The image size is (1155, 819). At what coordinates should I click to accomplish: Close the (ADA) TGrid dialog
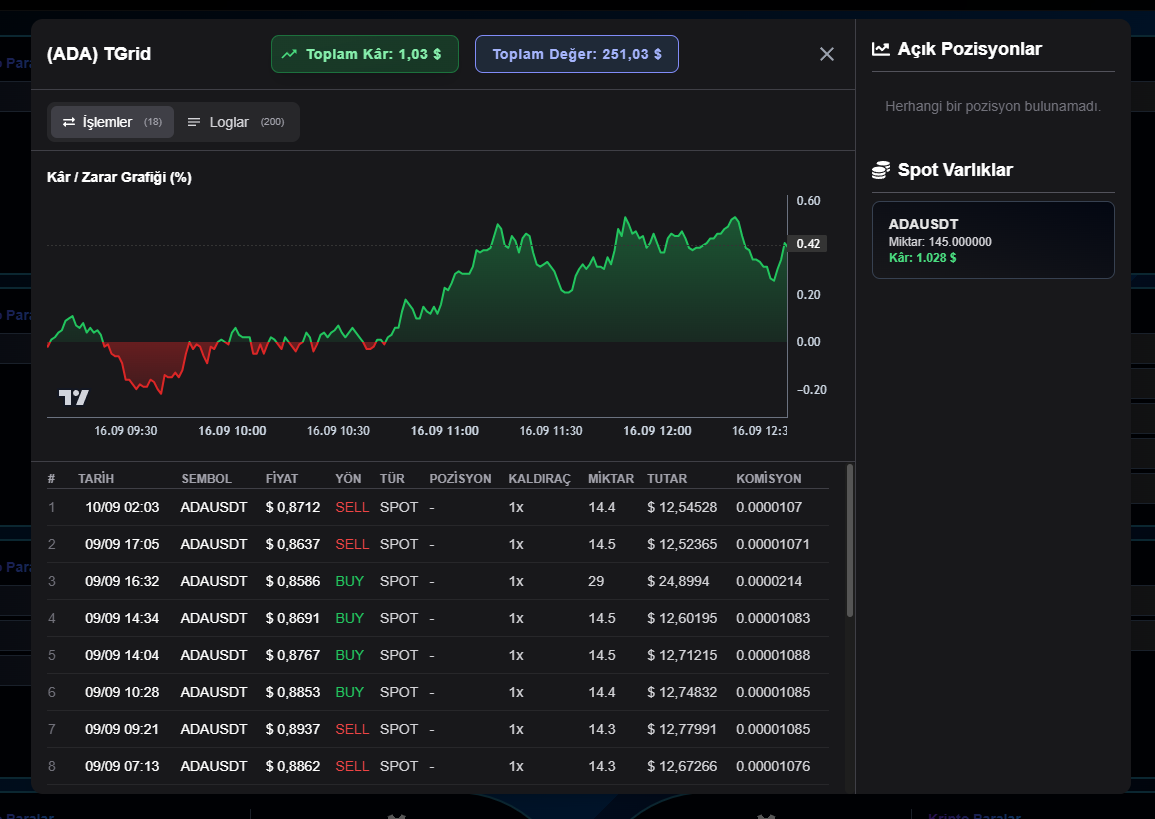[826, 54]
